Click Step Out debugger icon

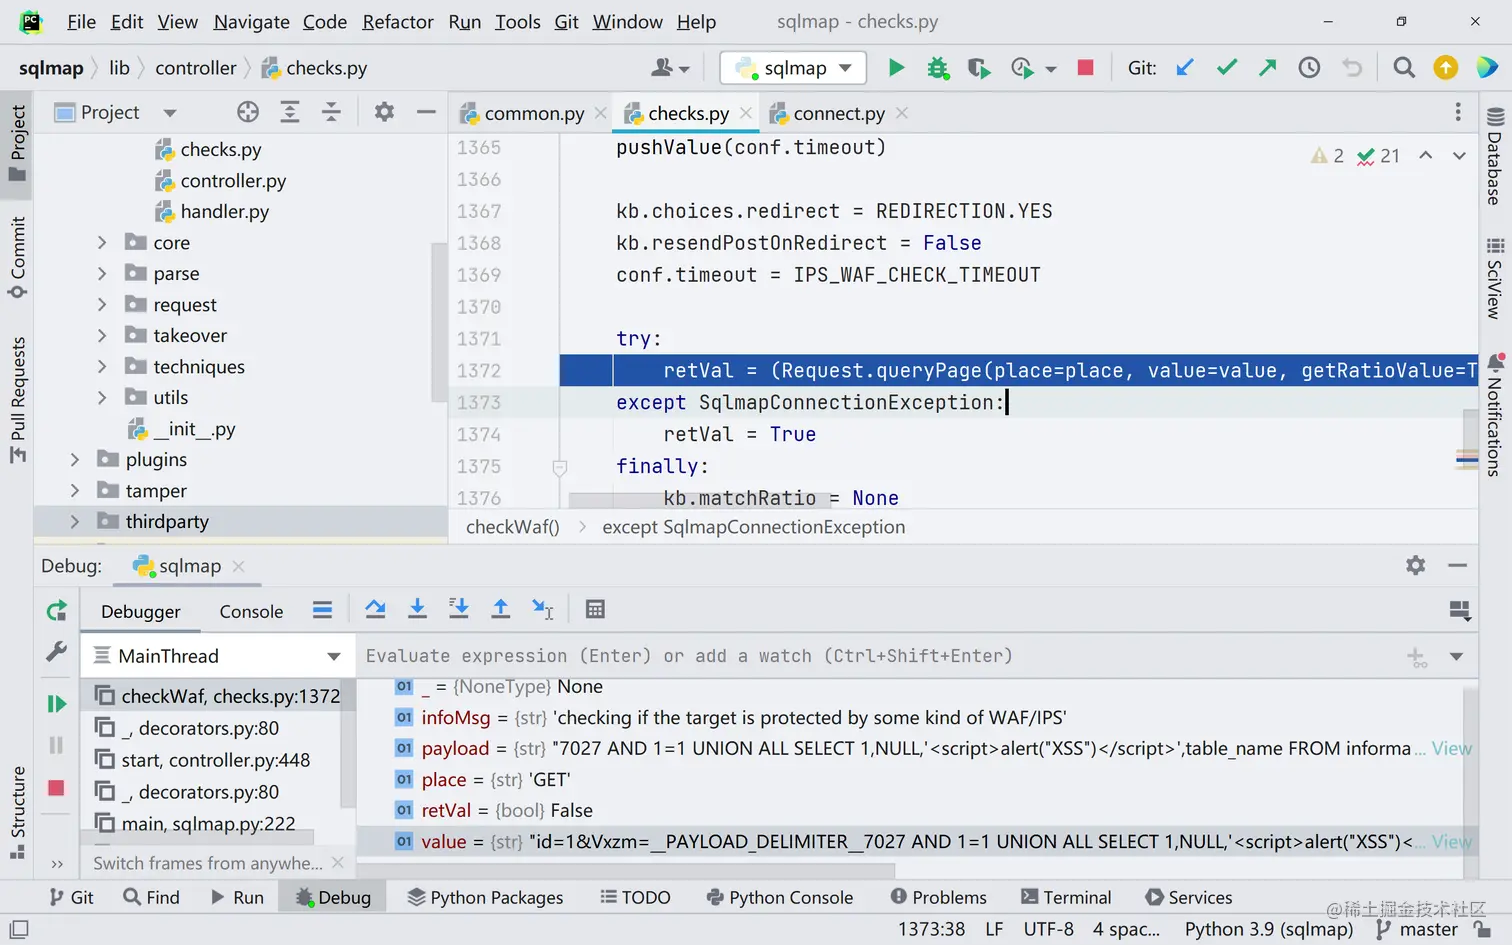coord(500,609)
